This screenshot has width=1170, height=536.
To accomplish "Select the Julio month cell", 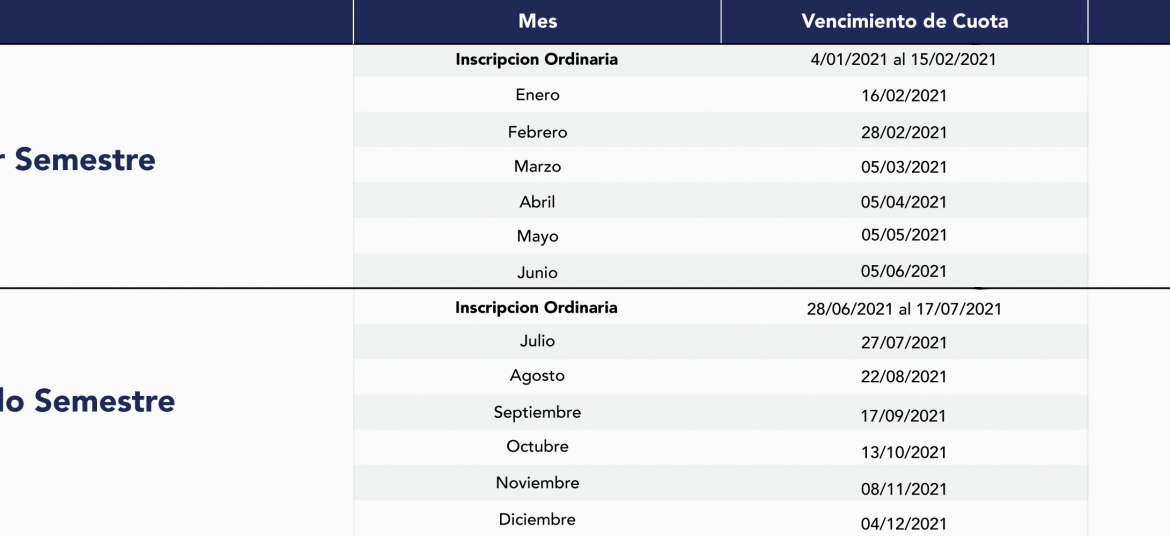I will tap(537, 341).
